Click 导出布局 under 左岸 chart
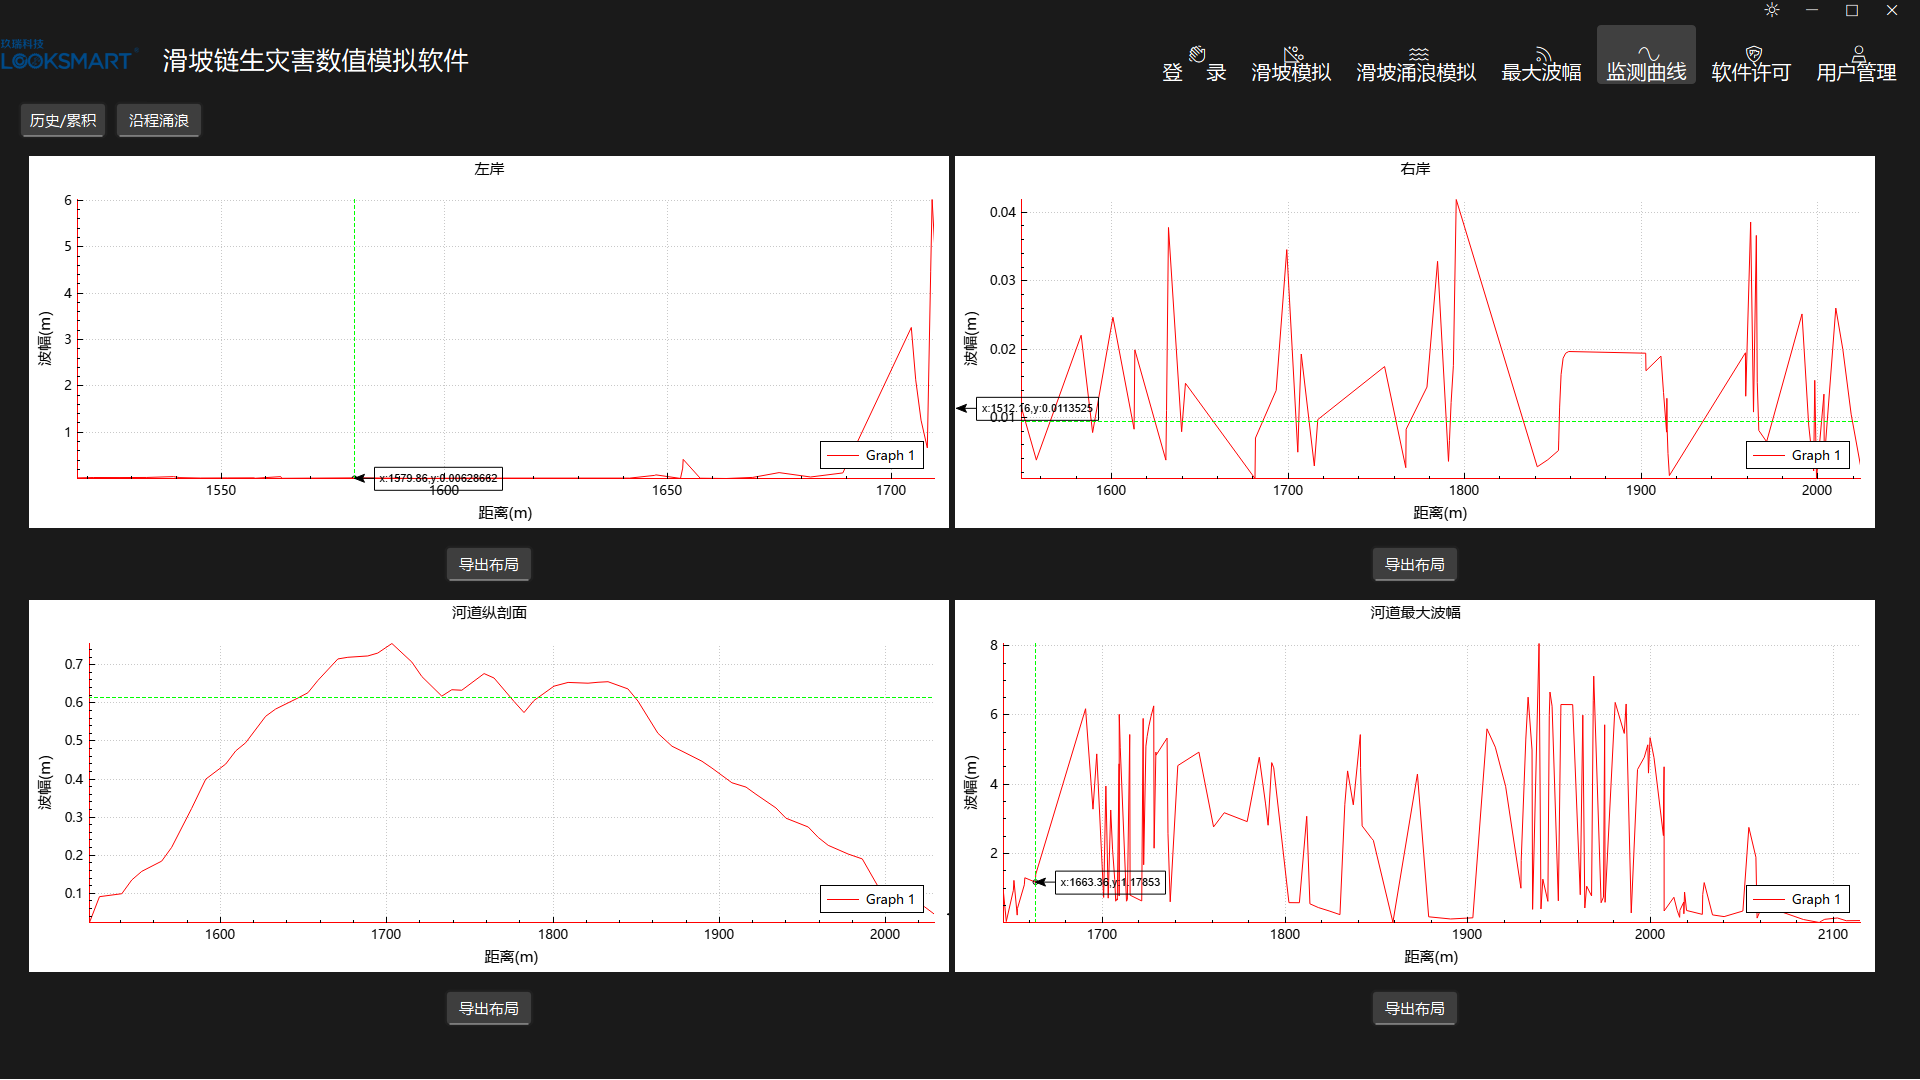 tap(488, 565)
